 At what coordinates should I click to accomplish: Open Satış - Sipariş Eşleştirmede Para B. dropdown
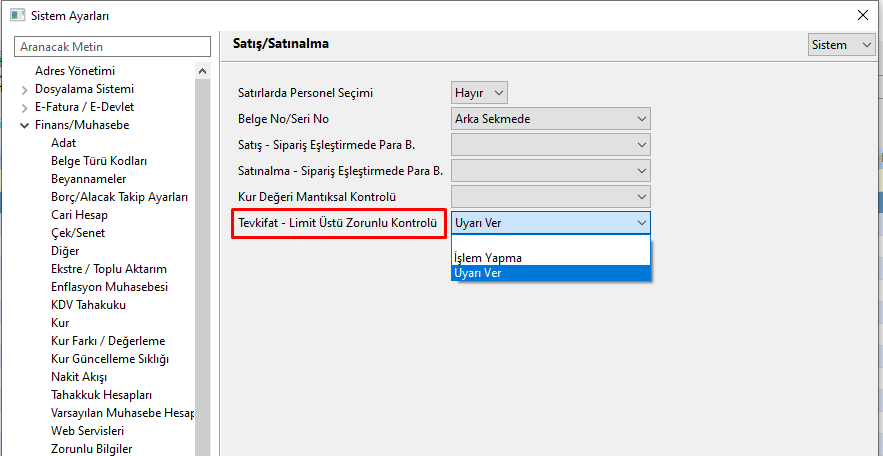coord(551,145)
